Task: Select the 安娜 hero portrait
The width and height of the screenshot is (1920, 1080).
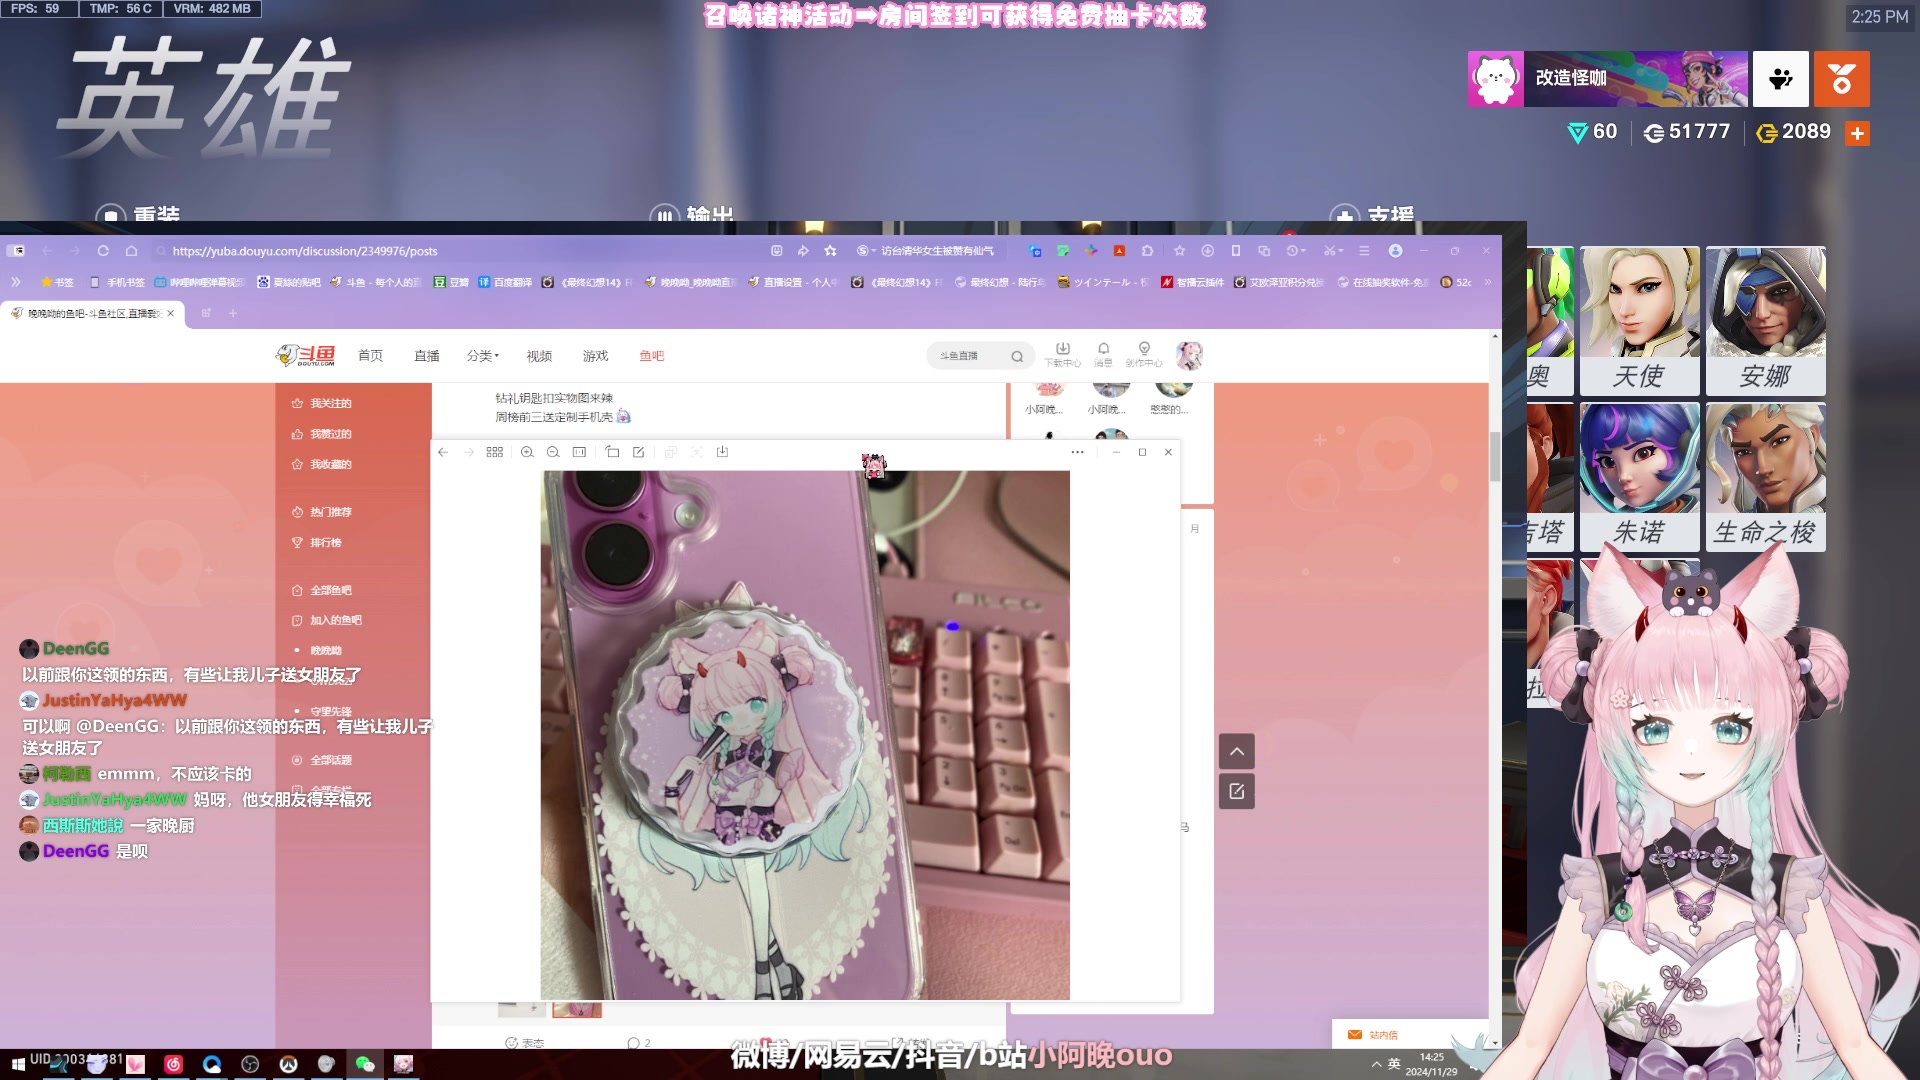Action: pos(1766,320)
